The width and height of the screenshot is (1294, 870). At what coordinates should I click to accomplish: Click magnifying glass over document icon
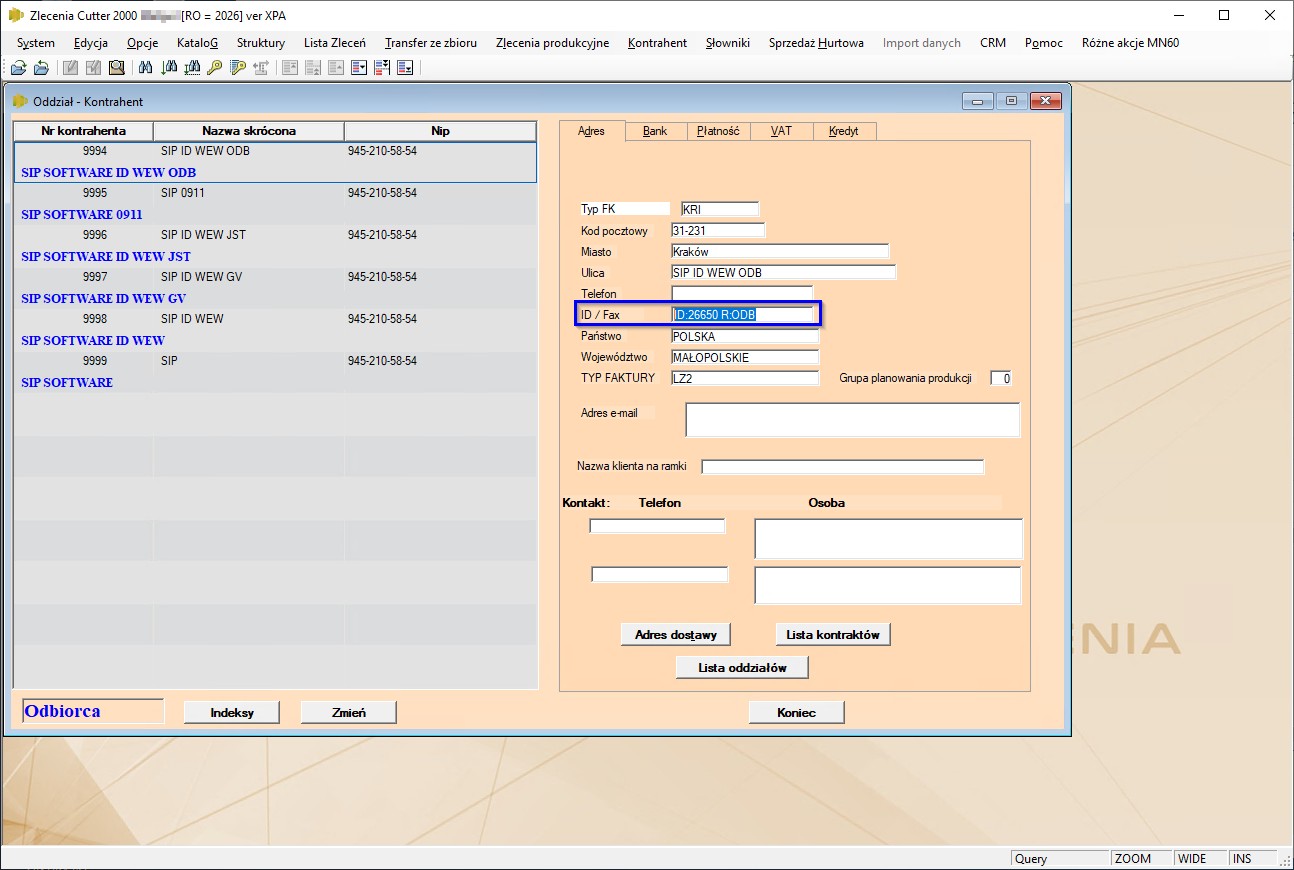click(x=117, y=67)
